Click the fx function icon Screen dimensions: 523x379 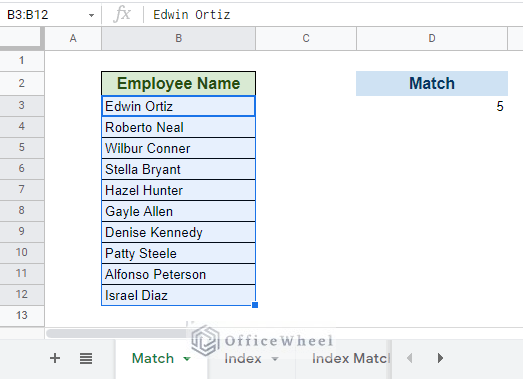[122, 14]
